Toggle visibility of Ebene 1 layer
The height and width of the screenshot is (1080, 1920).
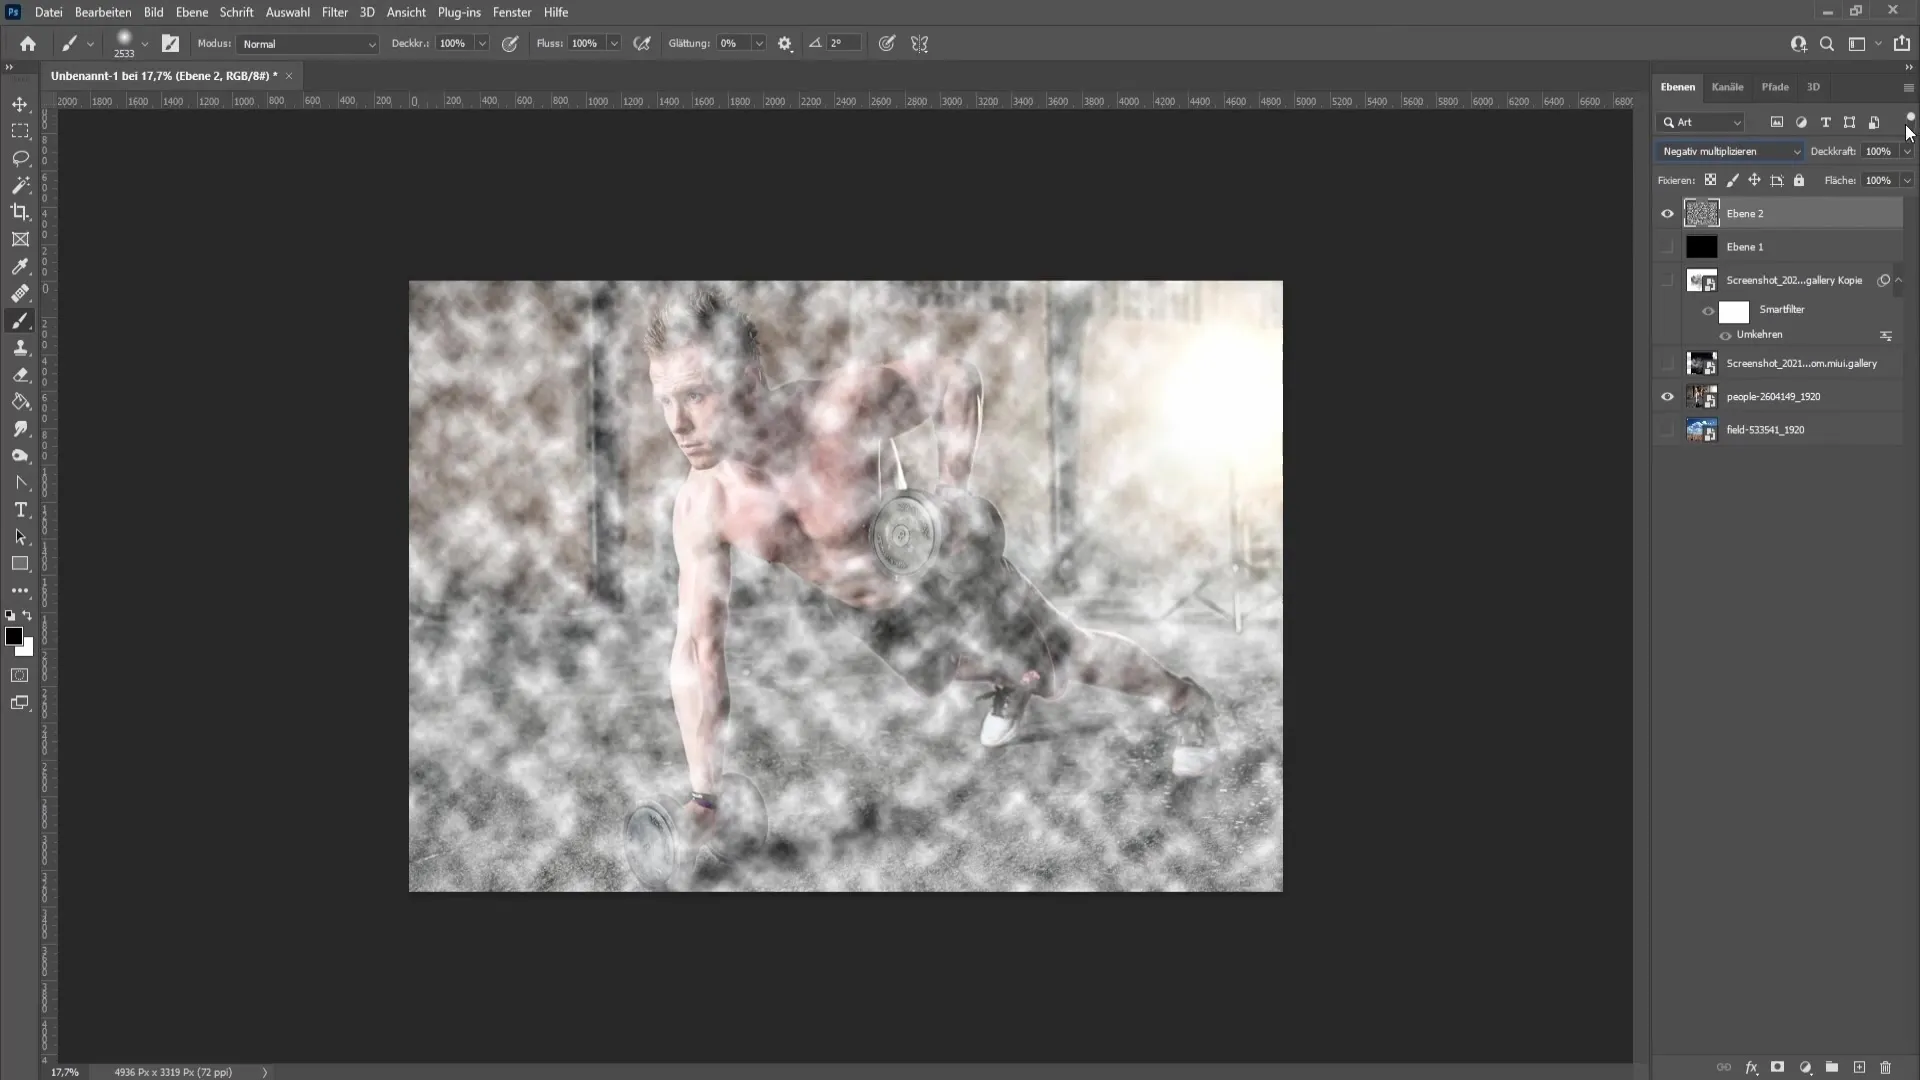1668,247
